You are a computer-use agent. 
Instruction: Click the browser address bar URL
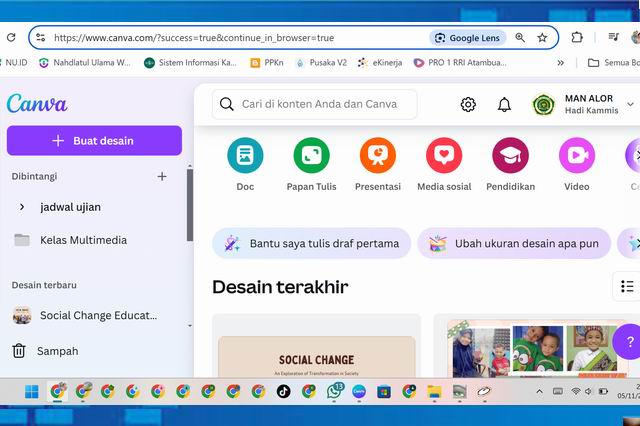tap(194, 38)
